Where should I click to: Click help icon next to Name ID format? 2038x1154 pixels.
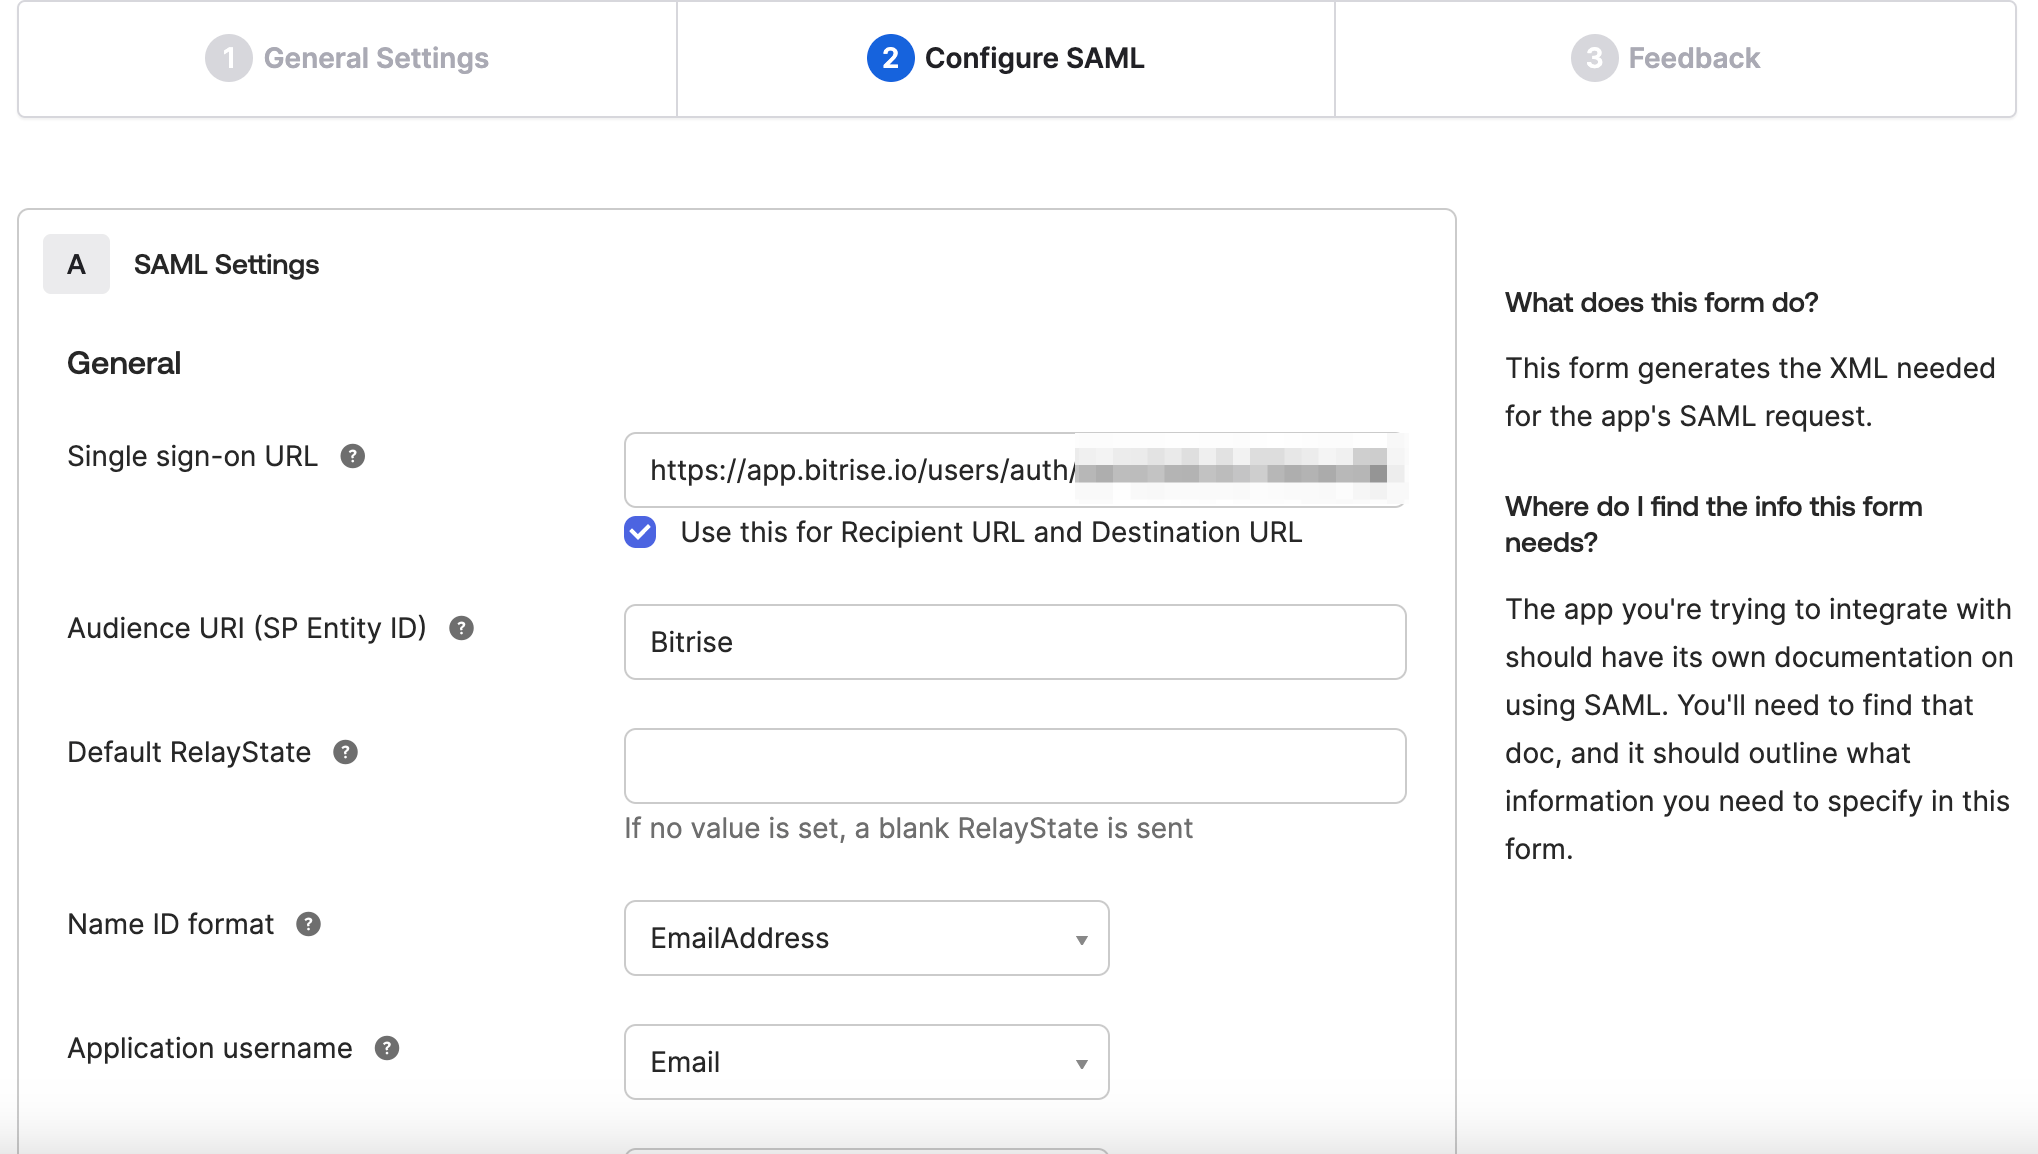pos(308,925)
